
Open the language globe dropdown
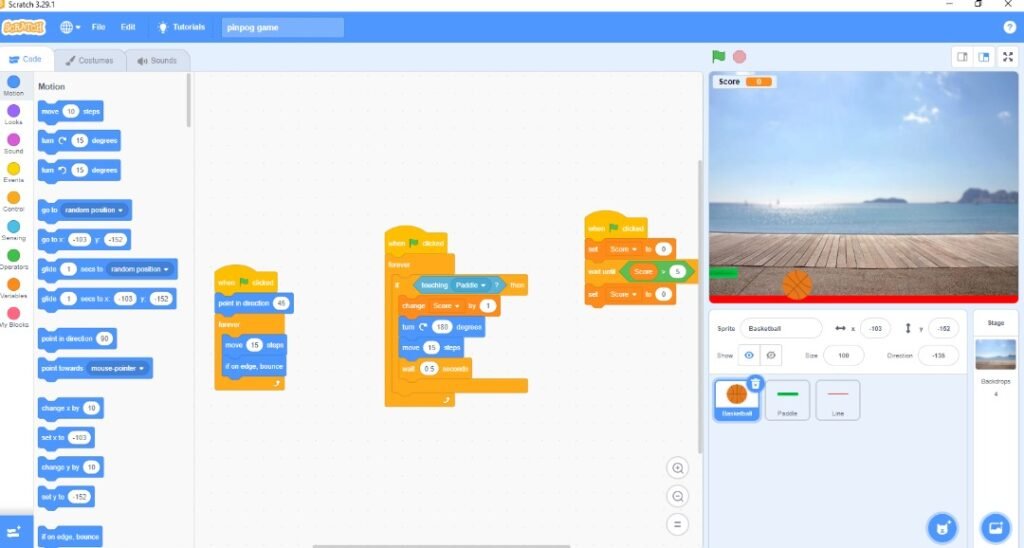pyautogui.click(x=70, y=27)
